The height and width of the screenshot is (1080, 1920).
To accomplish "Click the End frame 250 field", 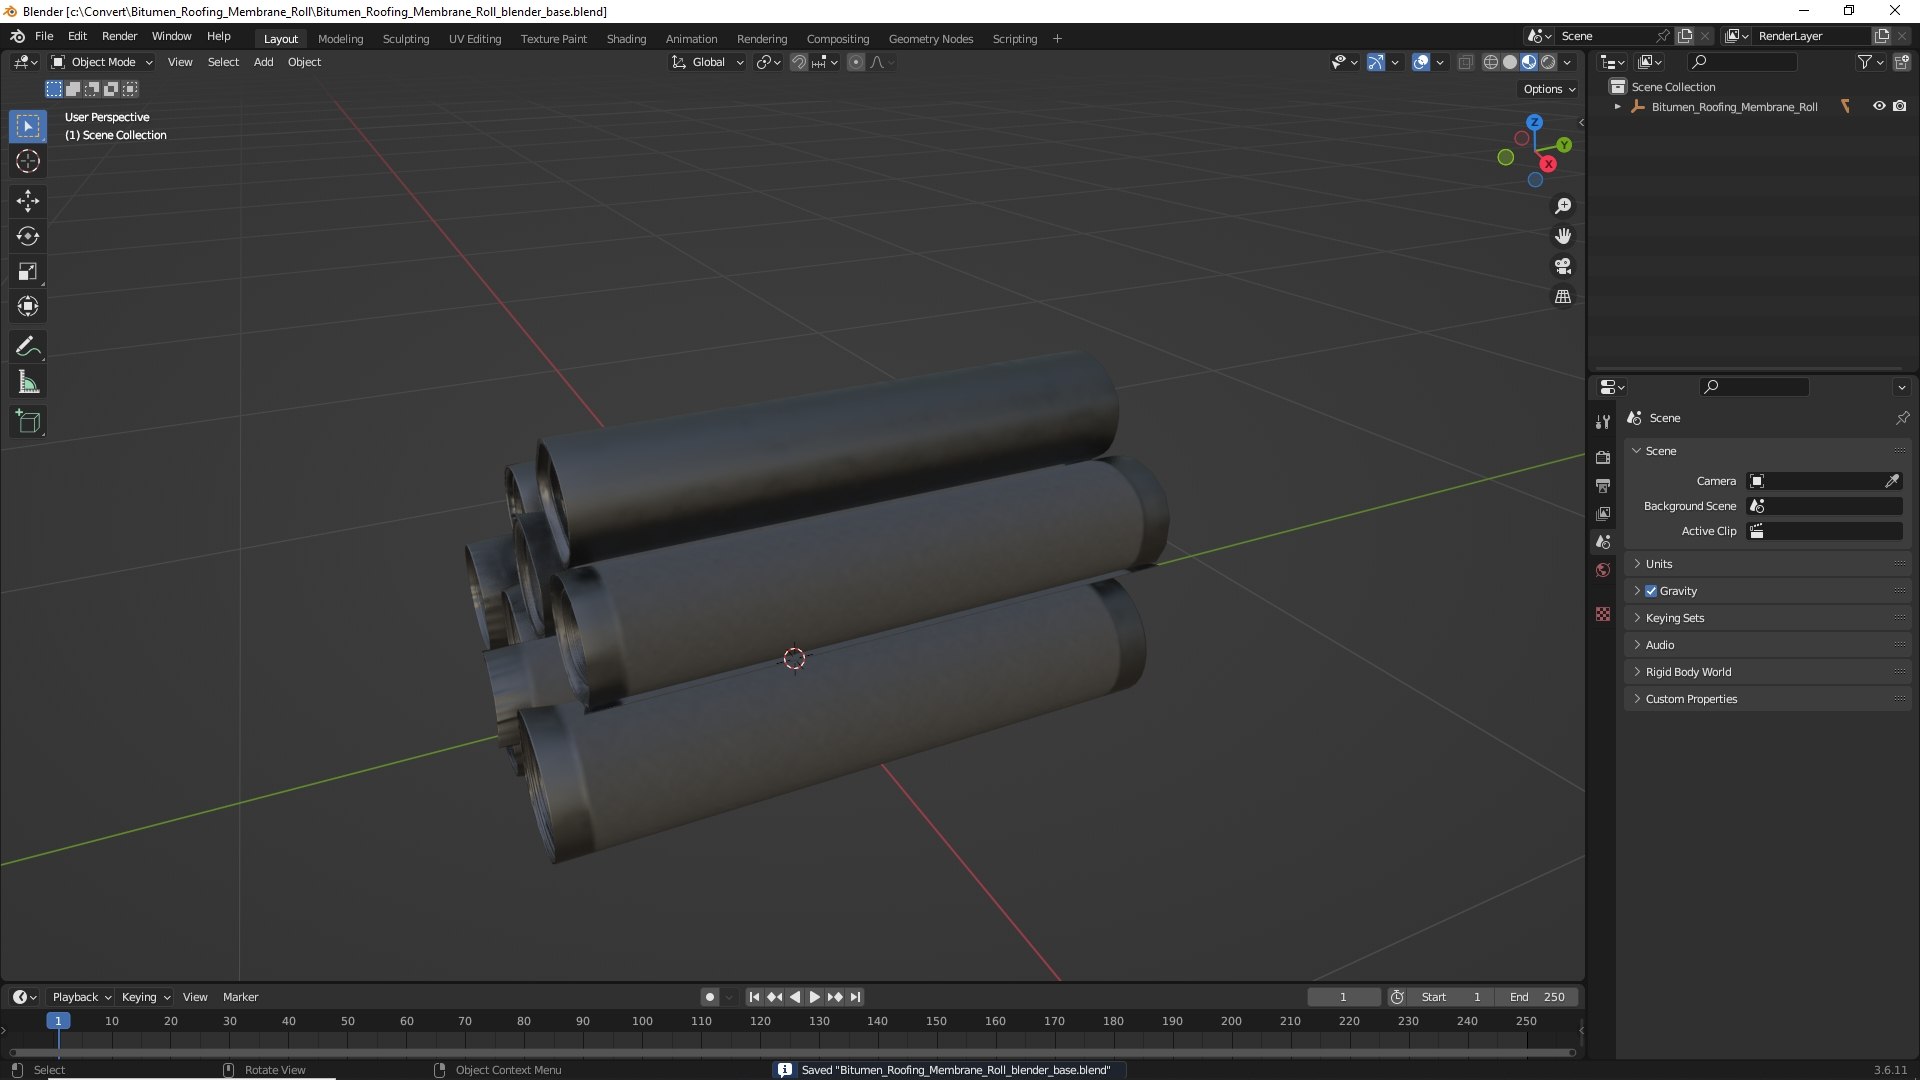I will (x=1537, y=997).
